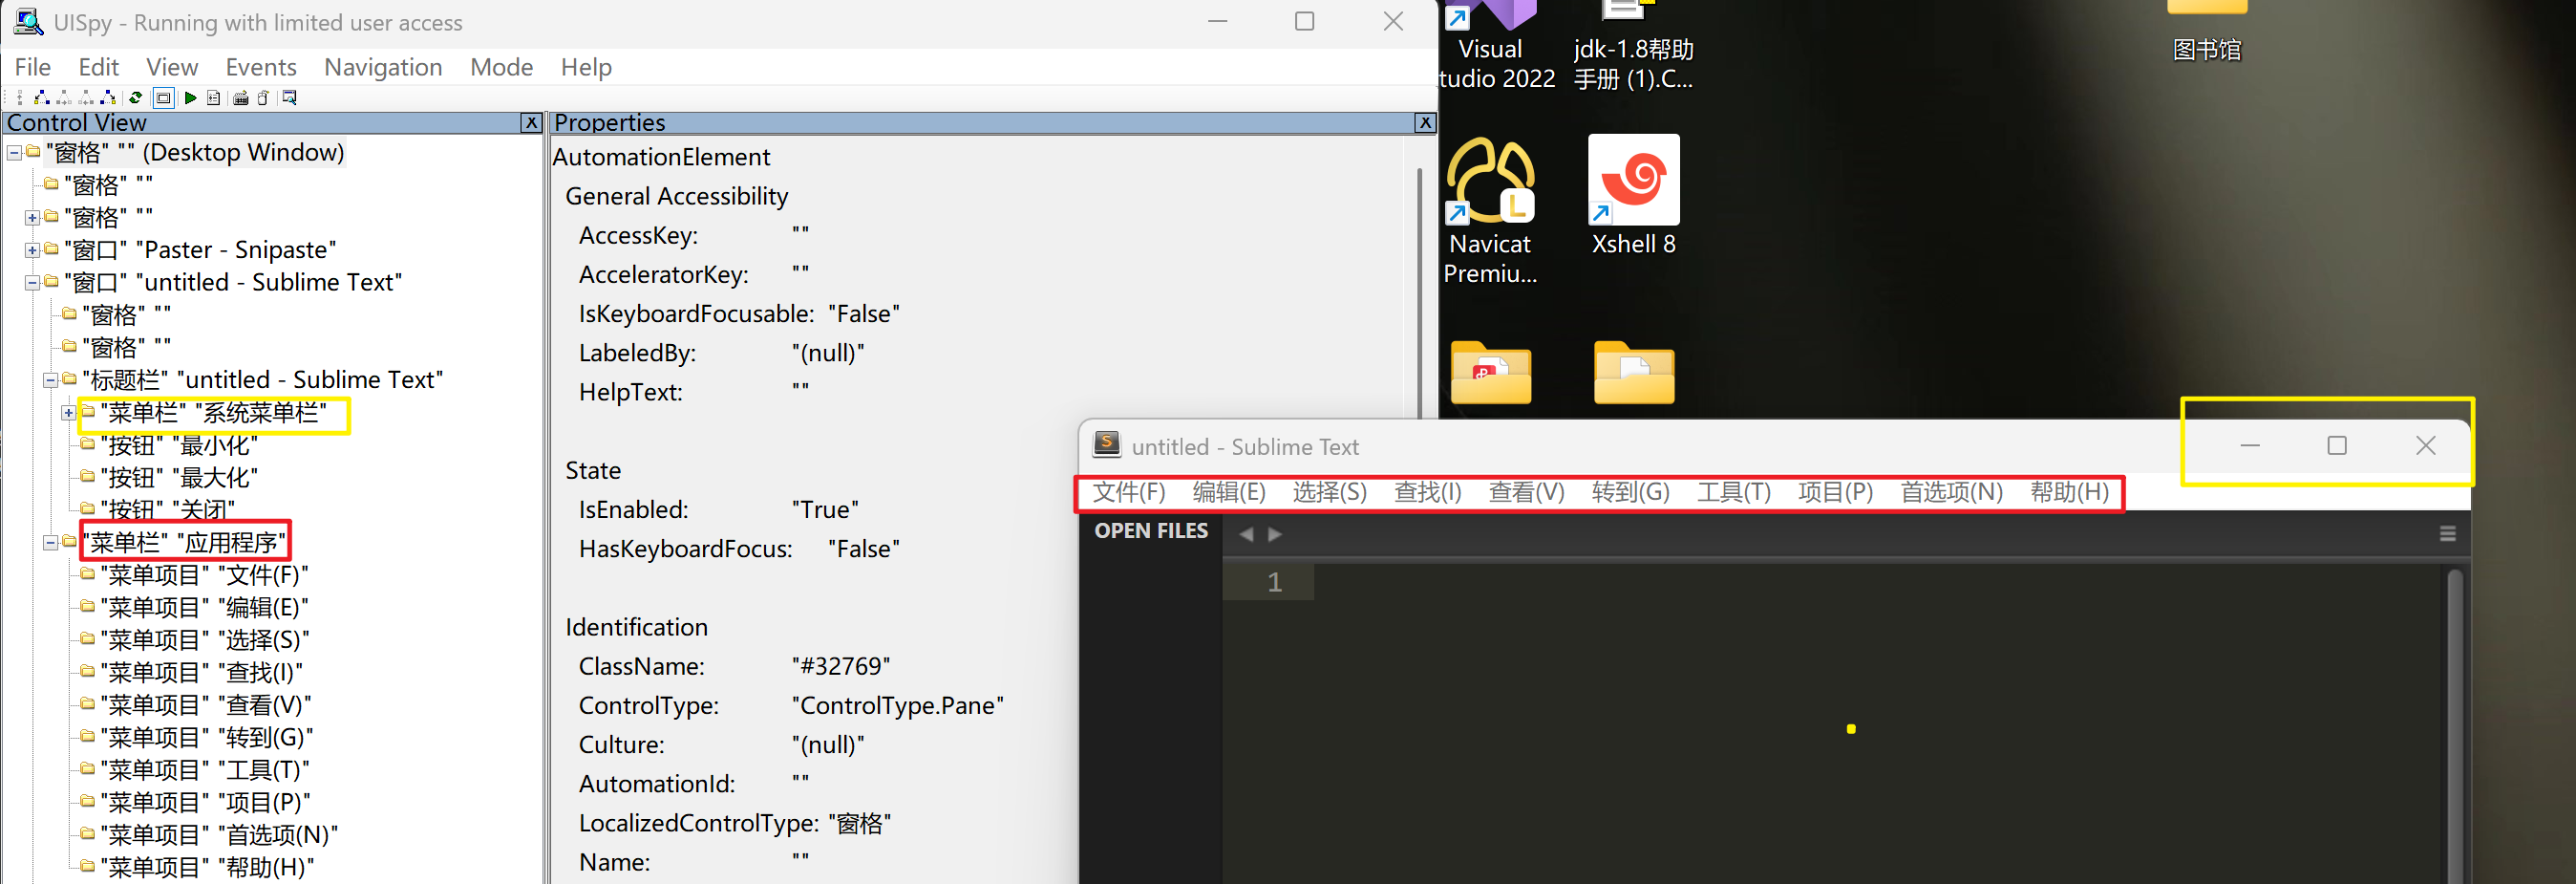The image size is (2576, 884).
Task: Toggle keyboard focus tracking icon
Action: pyautogui.click(x=241, y=98)
